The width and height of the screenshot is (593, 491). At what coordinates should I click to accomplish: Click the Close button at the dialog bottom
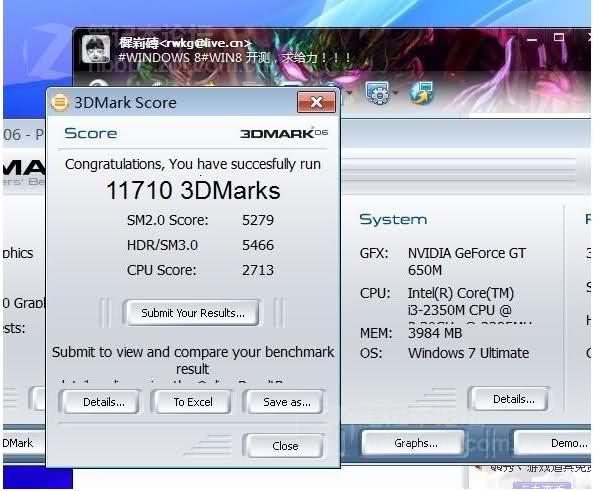284,446
